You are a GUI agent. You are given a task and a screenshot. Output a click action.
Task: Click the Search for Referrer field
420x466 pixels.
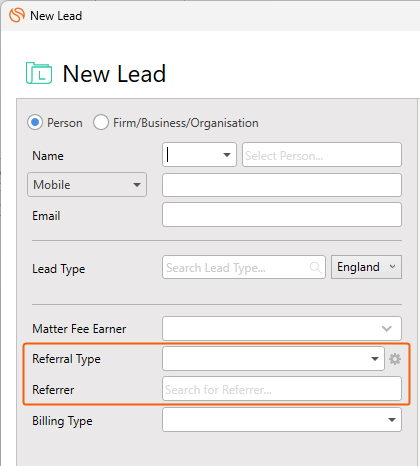pos(282,389)
